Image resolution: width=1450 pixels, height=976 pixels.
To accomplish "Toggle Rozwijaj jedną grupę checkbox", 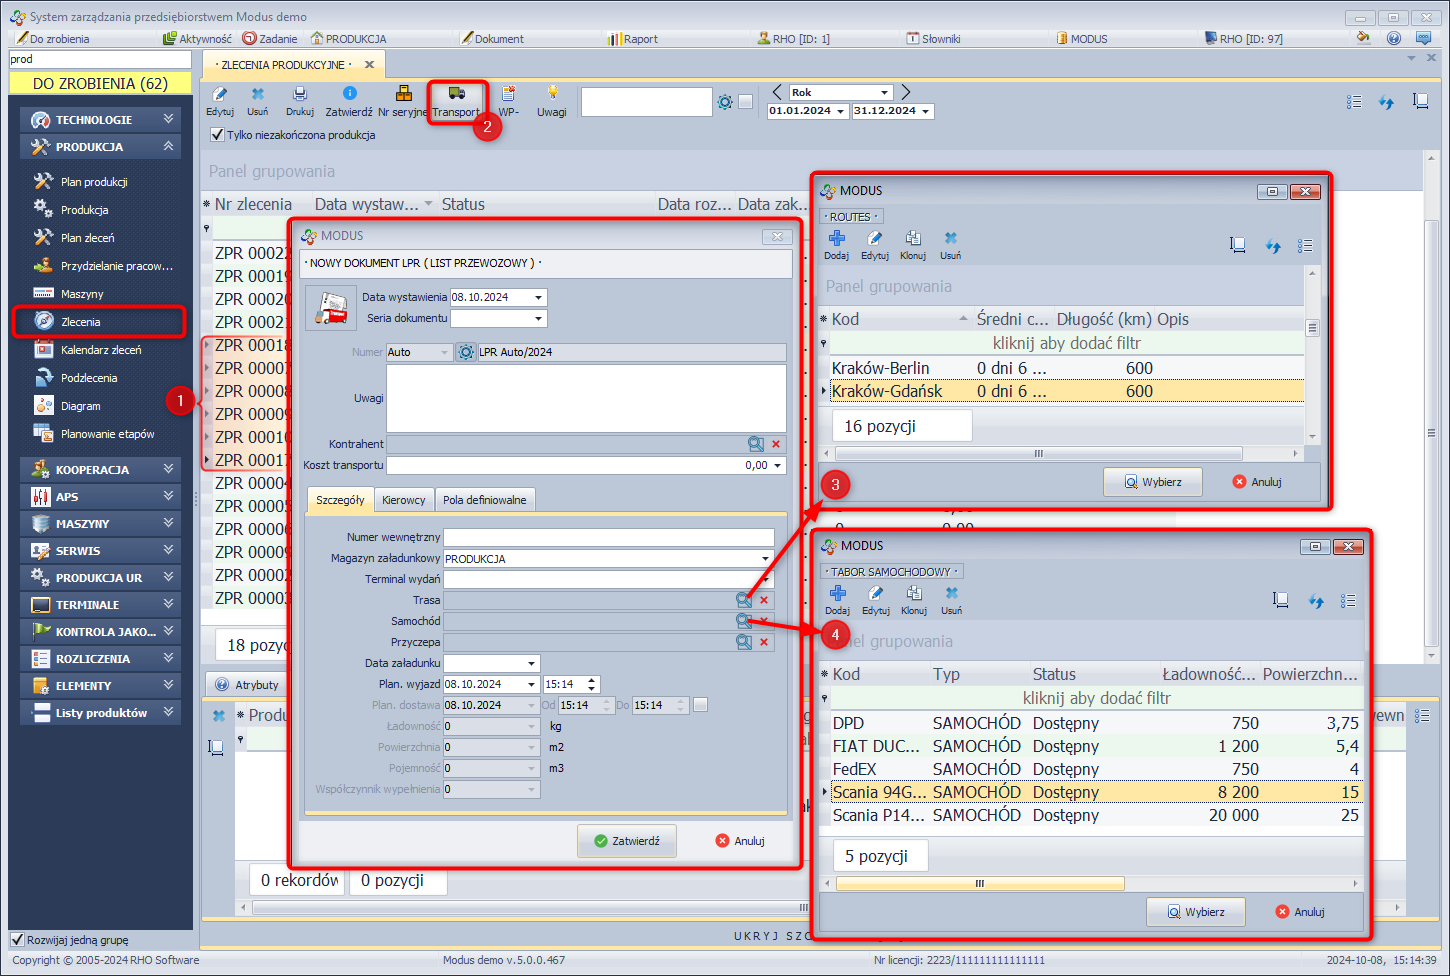I will point(17,940).
